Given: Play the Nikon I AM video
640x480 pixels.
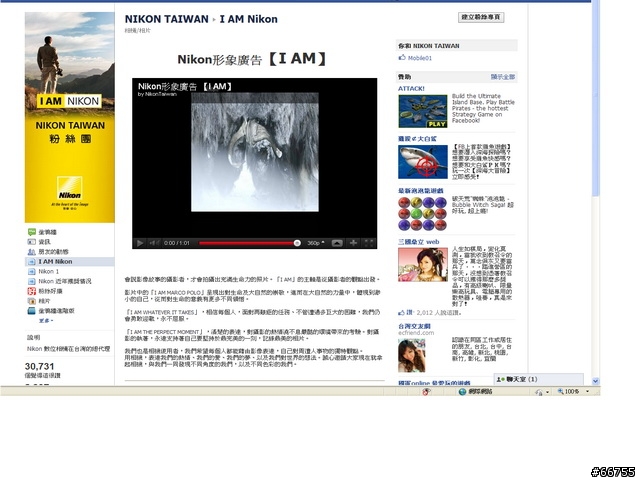Looking at the screenshot, I should pyautogui.click(x=140, y=243).
